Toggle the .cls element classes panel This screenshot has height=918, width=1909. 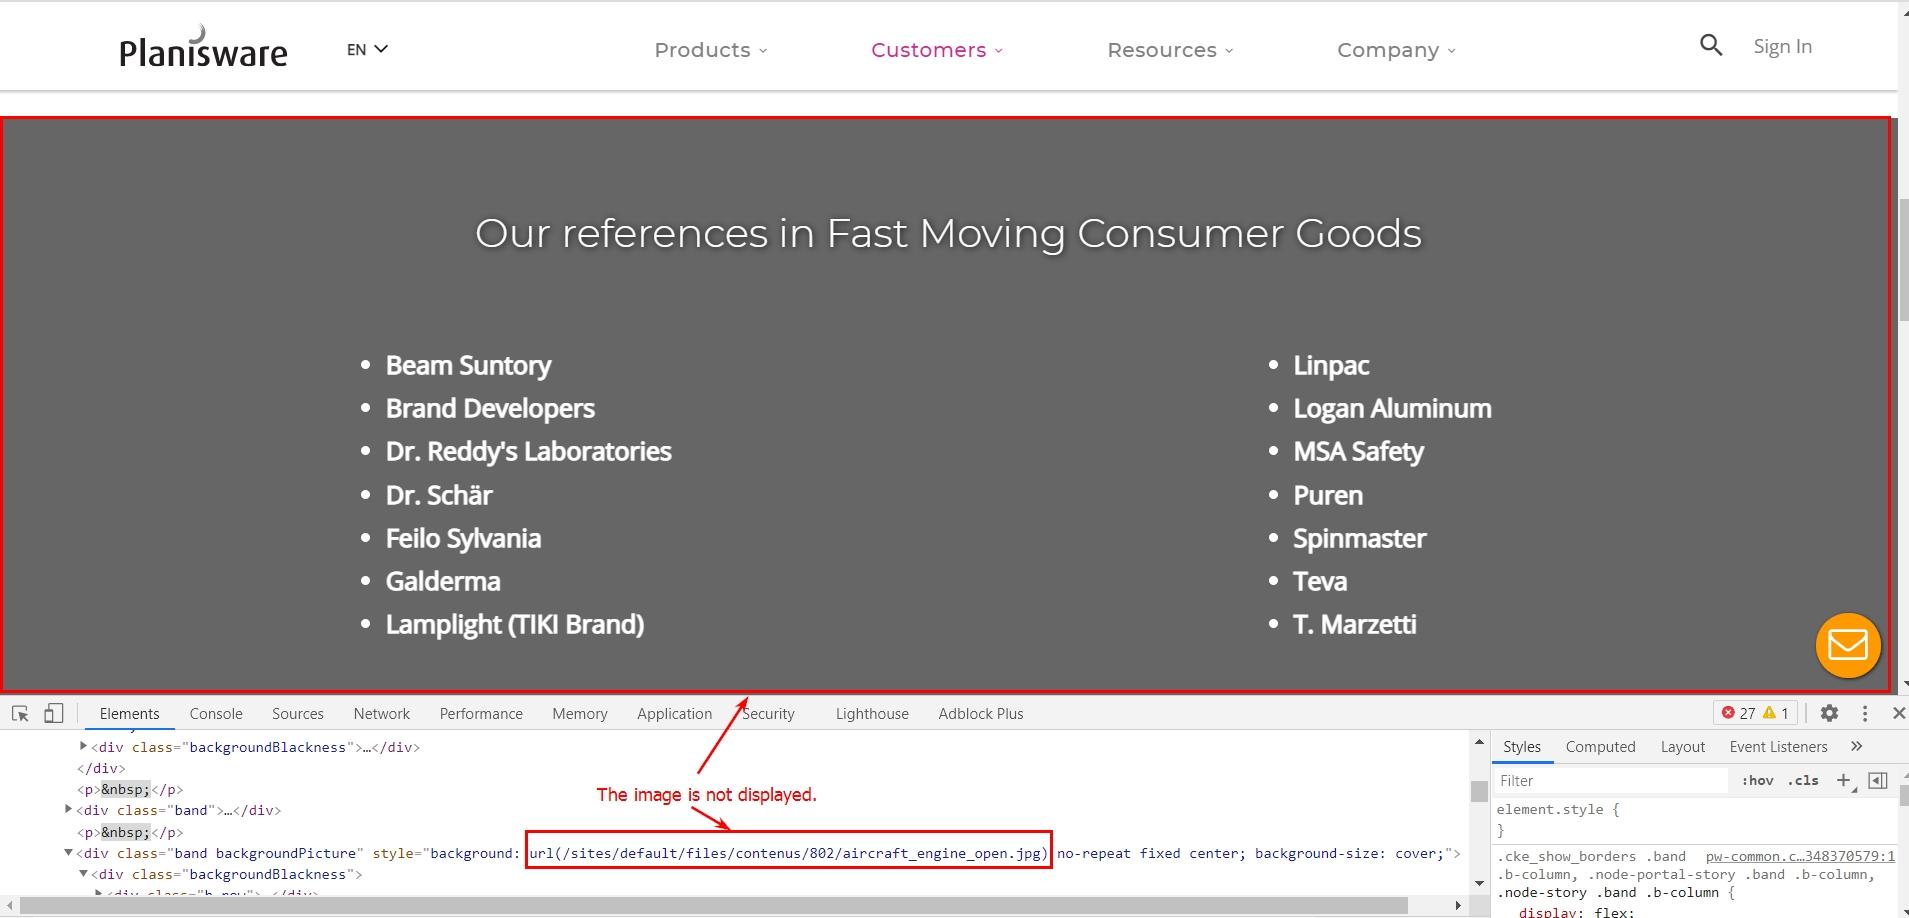1804,781
